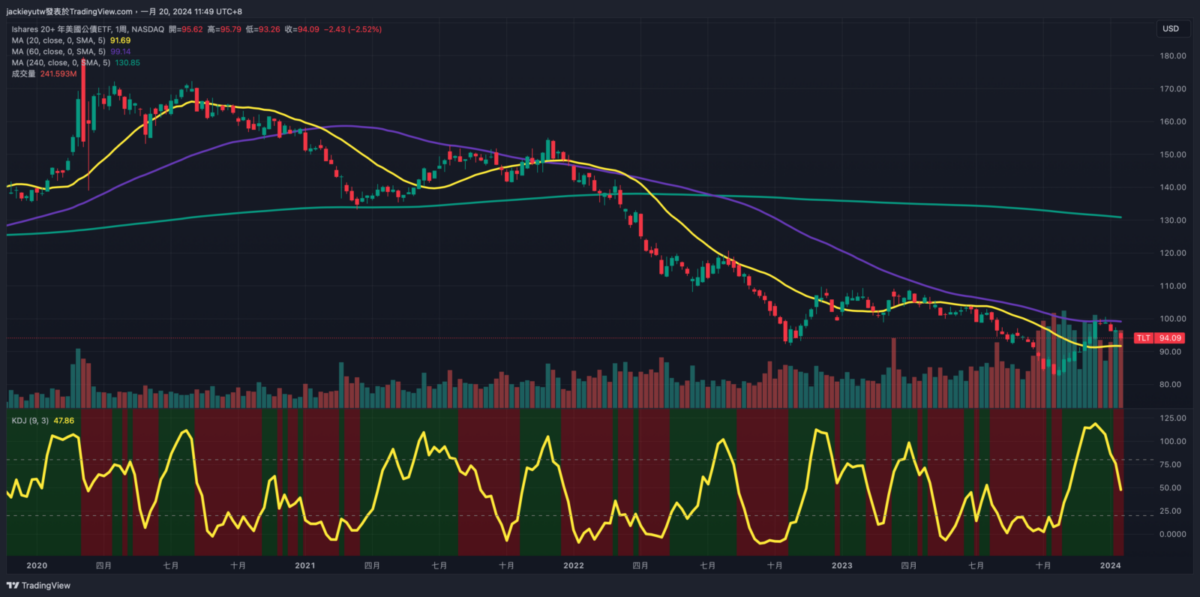Click the 2021 label on time axis
The height and width of the screenshot is (597, 1200).
pos(305,565)
